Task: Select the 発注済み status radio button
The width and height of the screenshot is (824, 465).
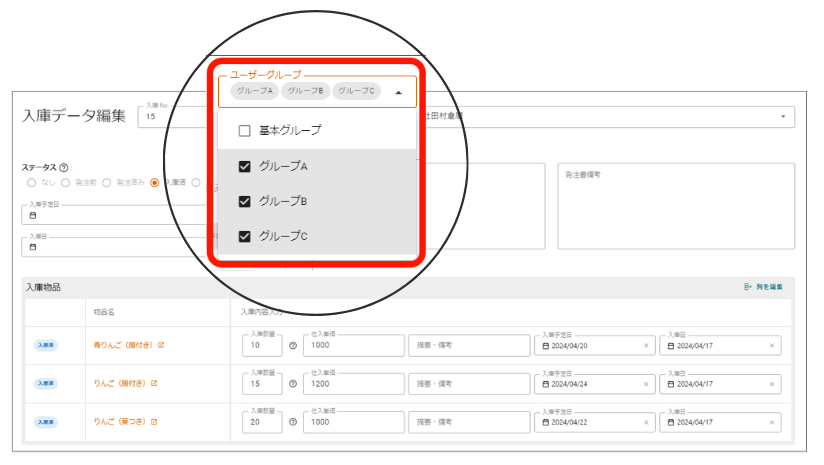Action: point(107,183)
